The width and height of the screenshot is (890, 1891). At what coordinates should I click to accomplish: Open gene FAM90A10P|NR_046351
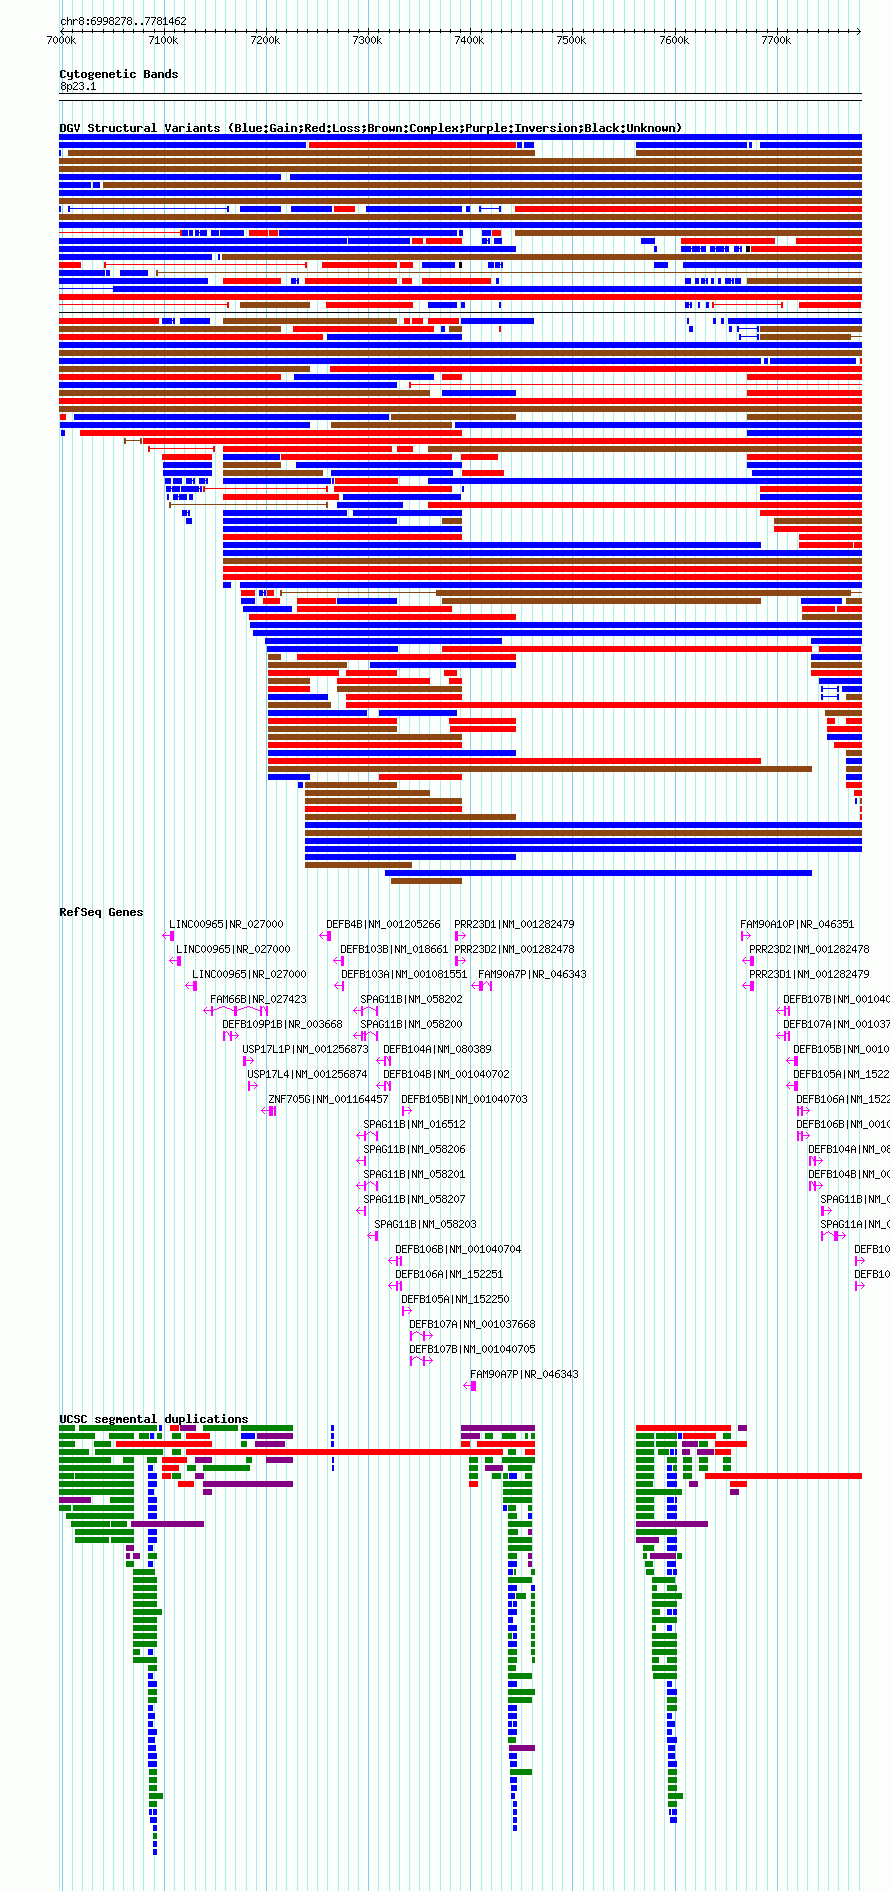coord(797,924)
